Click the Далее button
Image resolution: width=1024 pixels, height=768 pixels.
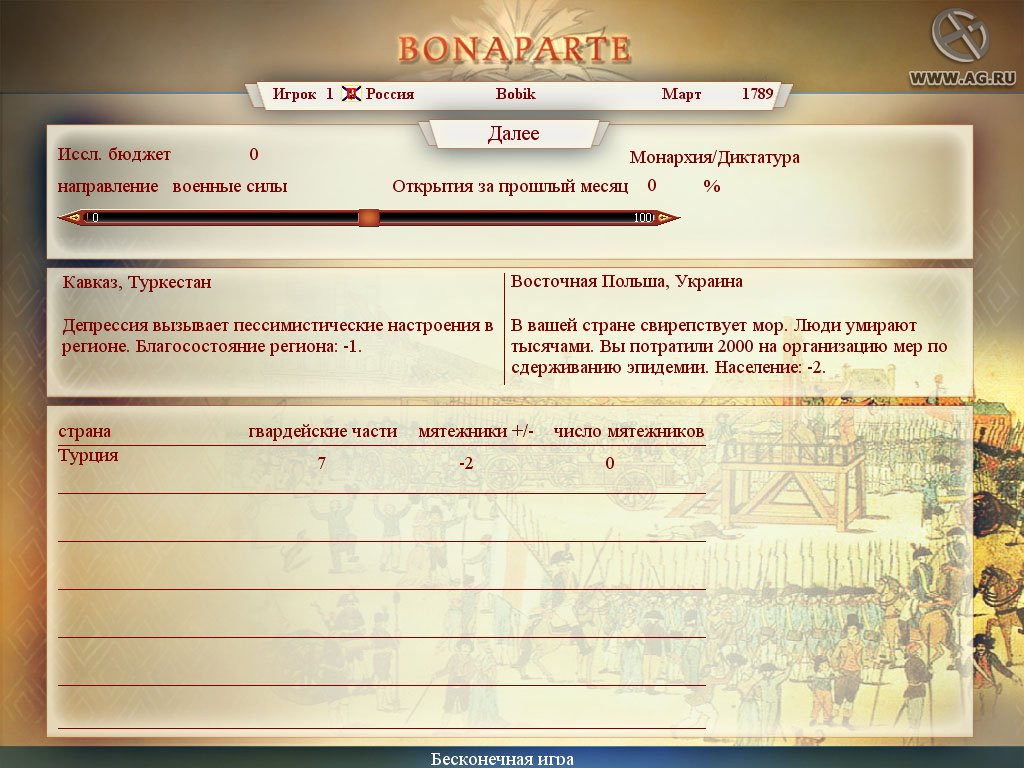pos(513,134)
